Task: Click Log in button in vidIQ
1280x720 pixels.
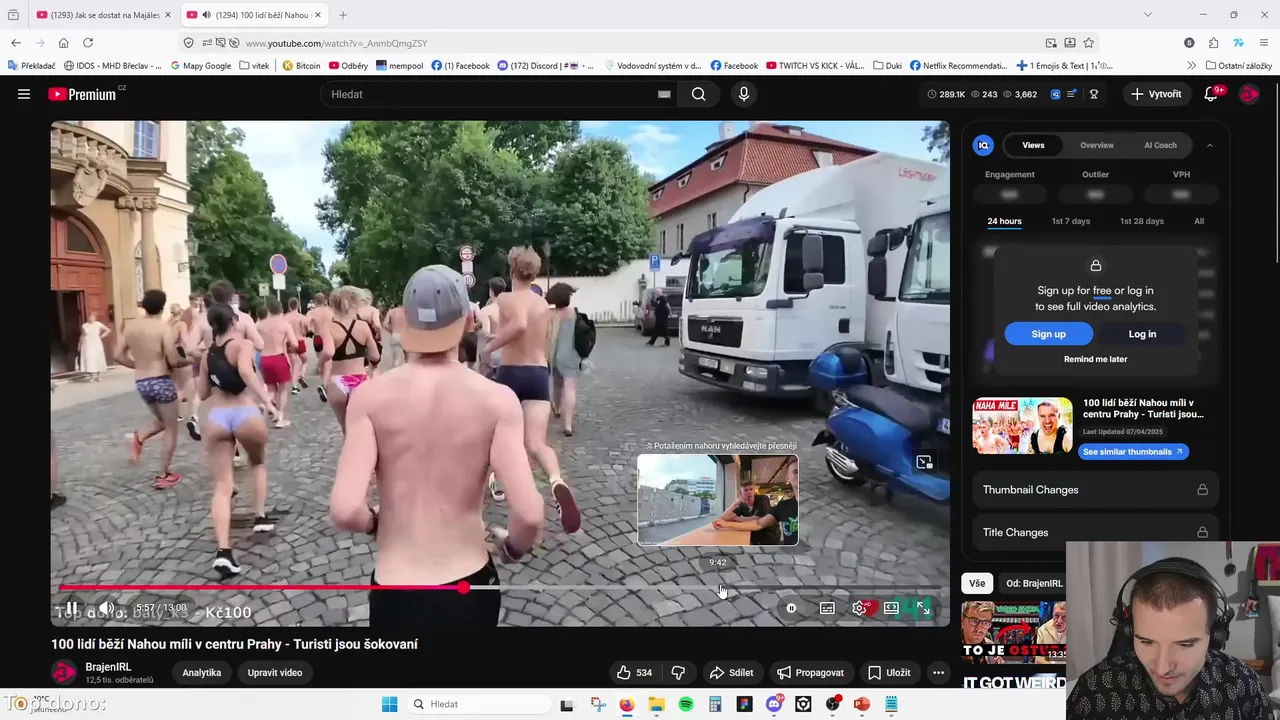Action: point(1142,334)
